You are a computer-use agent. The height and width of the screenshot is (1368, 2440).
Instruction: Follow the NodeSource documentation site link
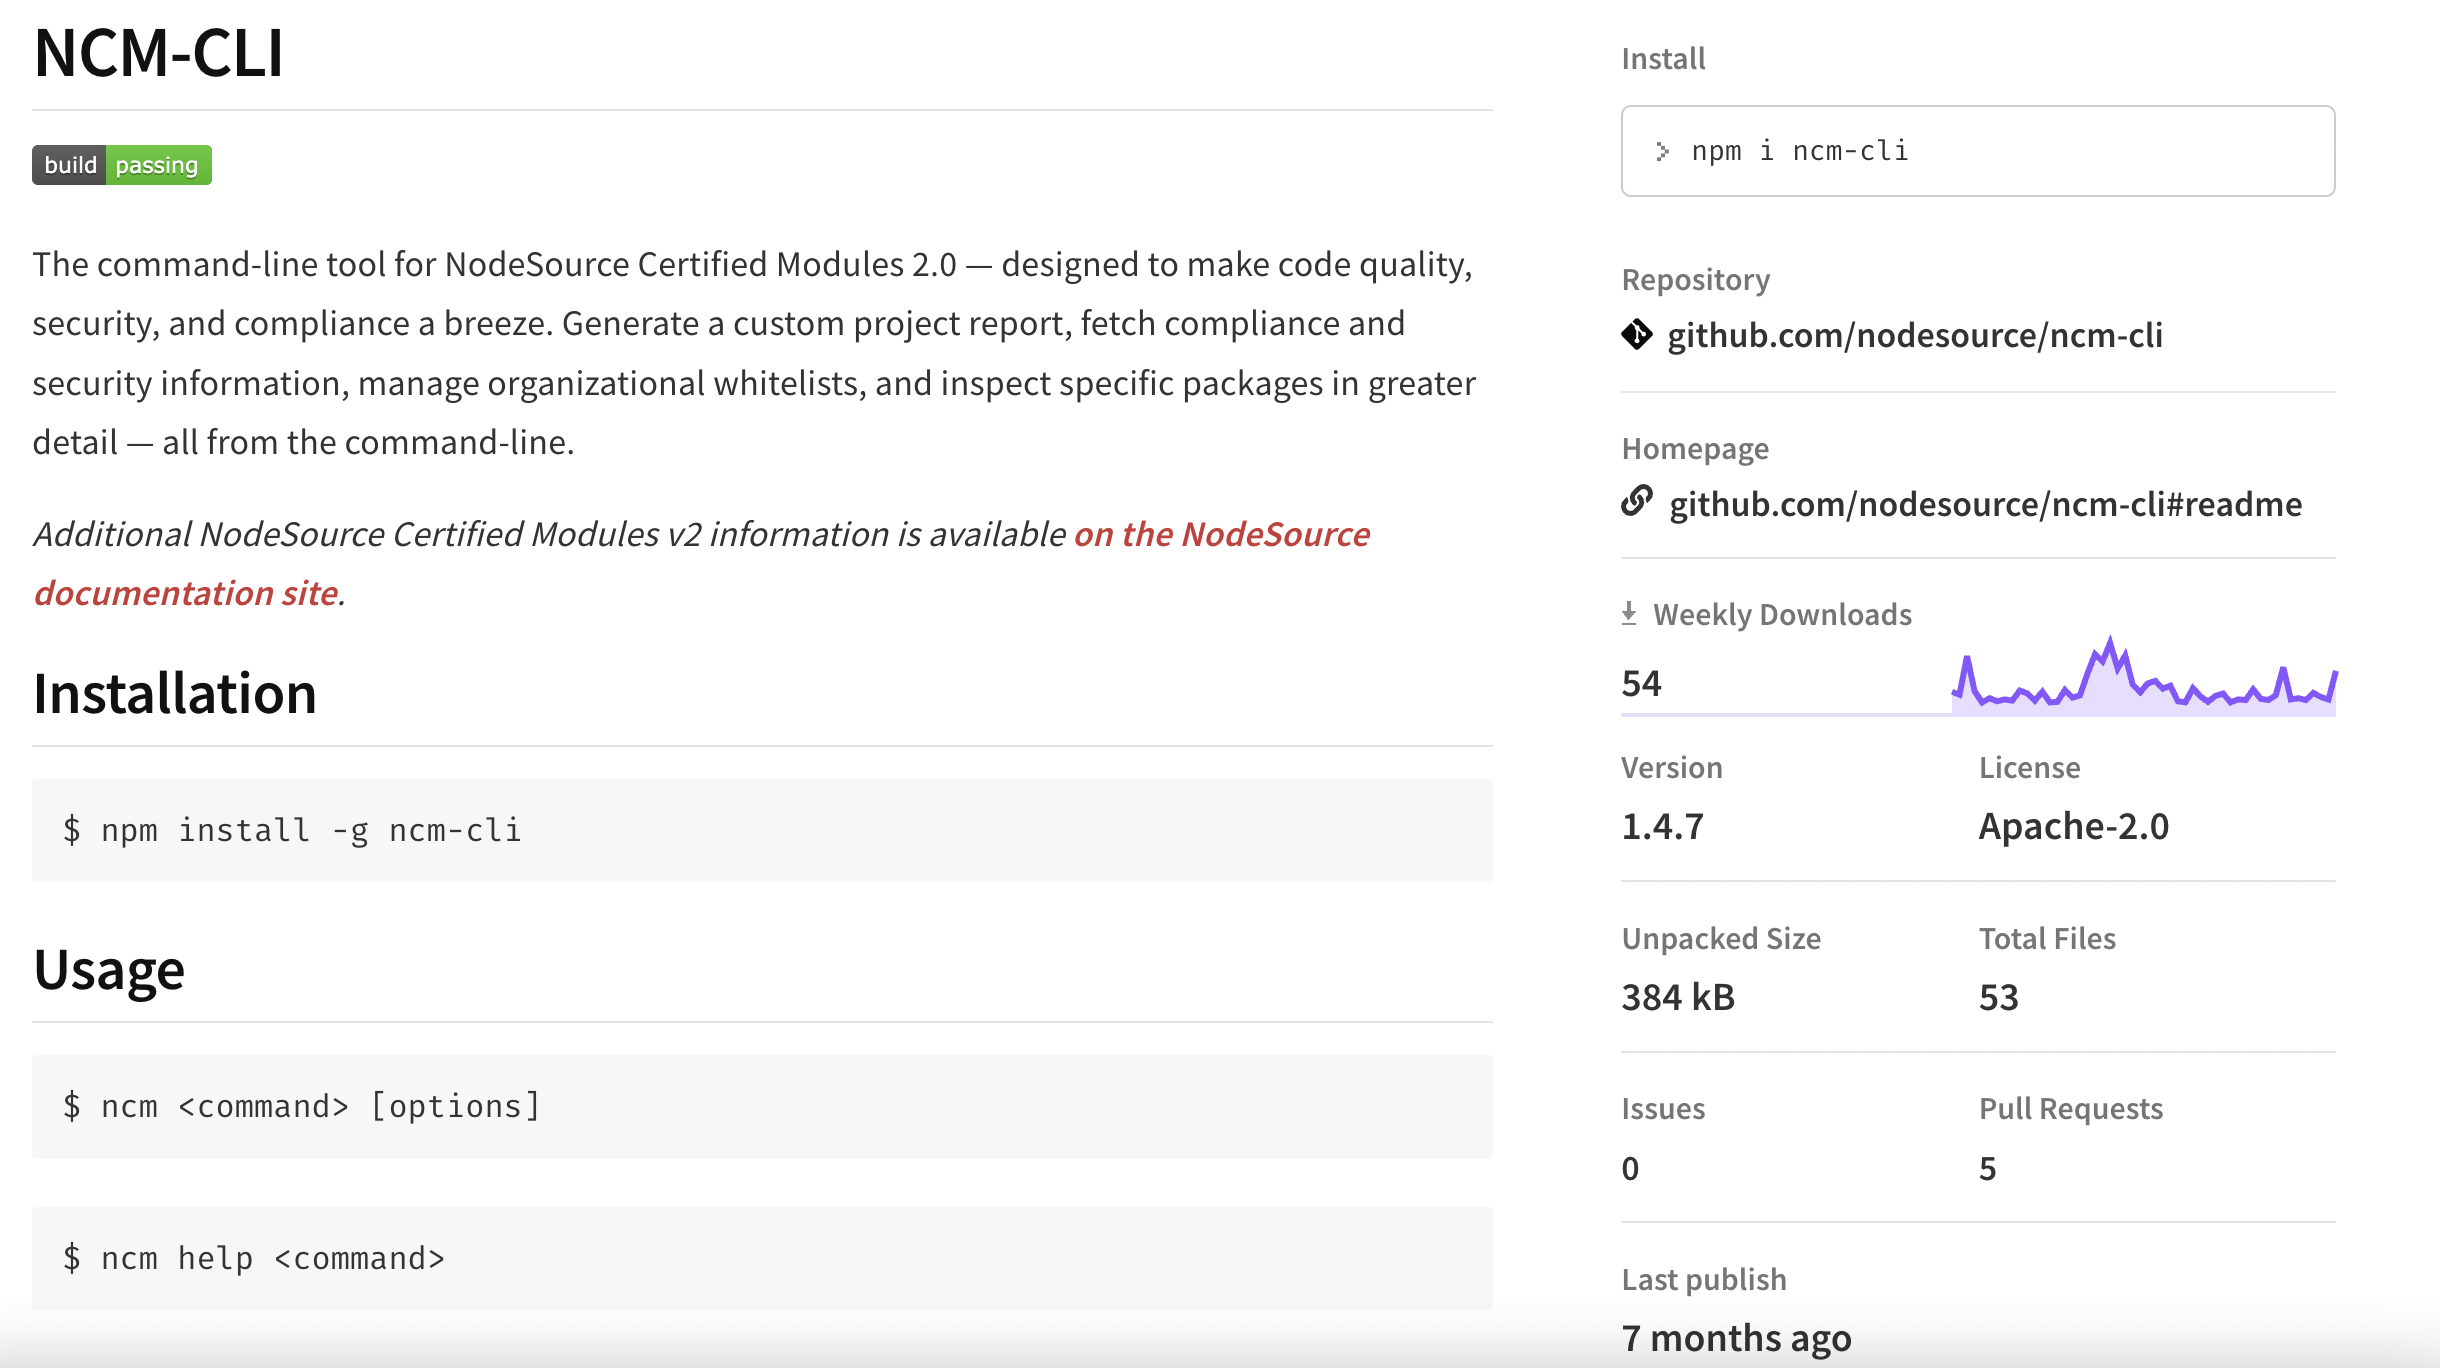click(1221, 535)
